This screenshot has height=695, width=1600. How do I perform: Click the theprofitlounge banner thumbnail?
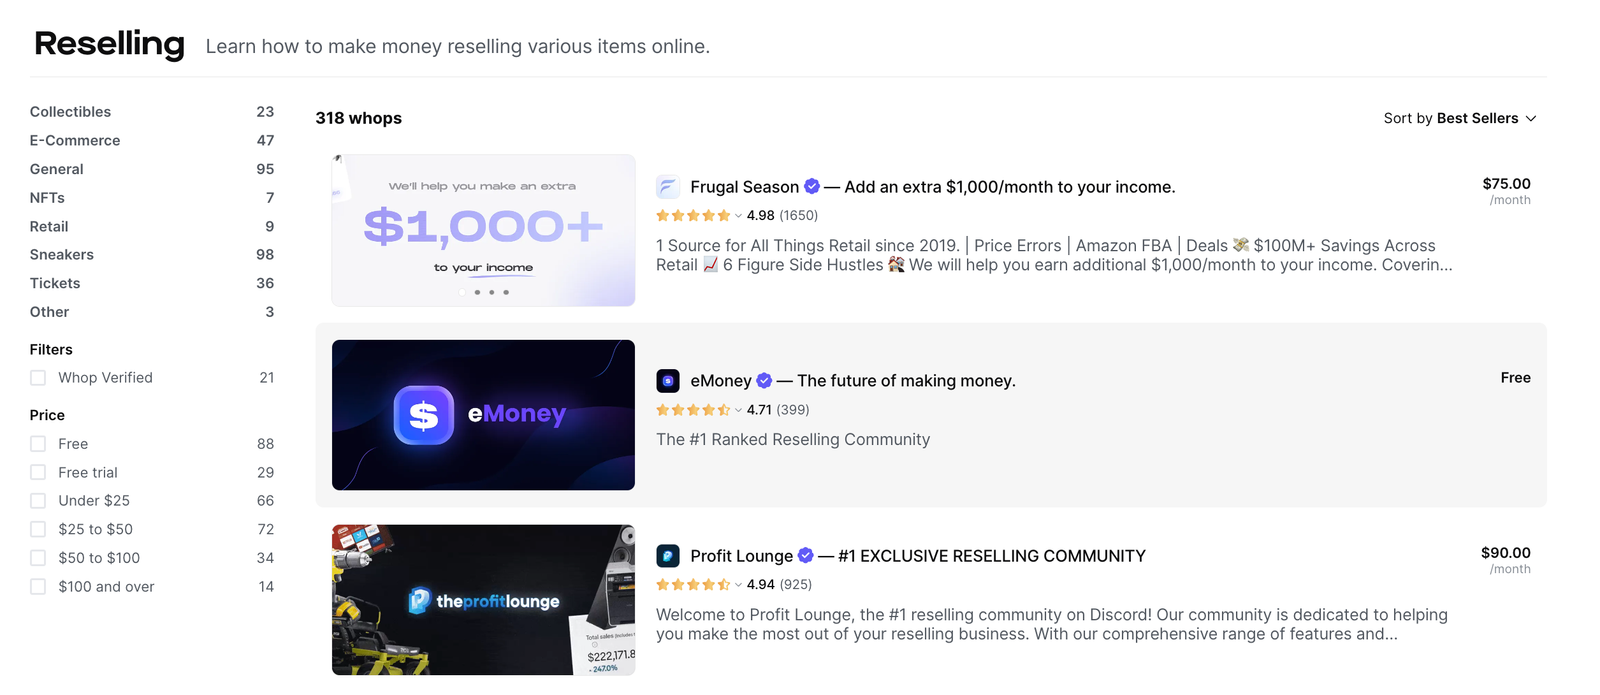pyautogui.click(x=483, y=600)
